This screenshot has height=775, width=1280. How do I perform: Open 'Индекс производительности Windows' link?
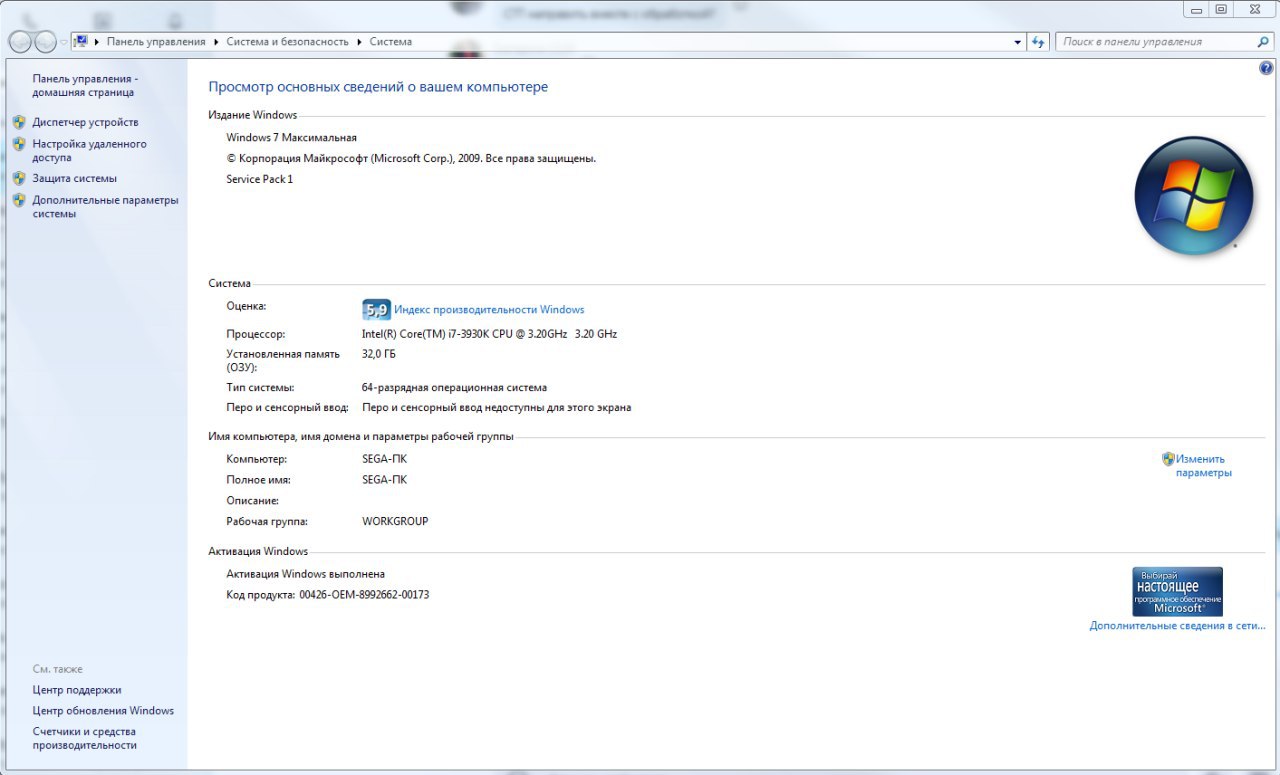pyautogui.click(x=489, y=310)
